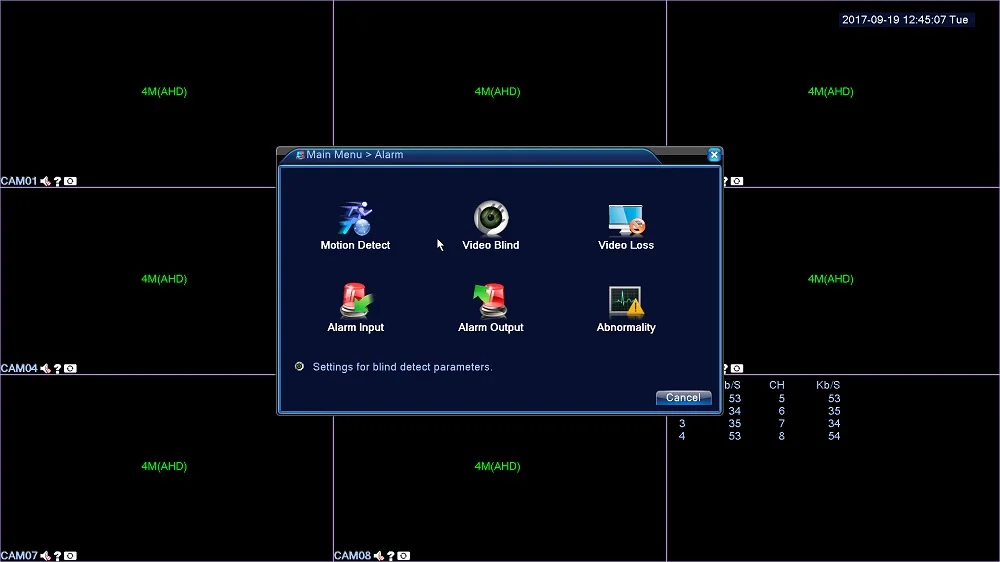Click 4M(AHD) text in CAM08 pane
Screen dimensions: 1000x562
point(497,466)
